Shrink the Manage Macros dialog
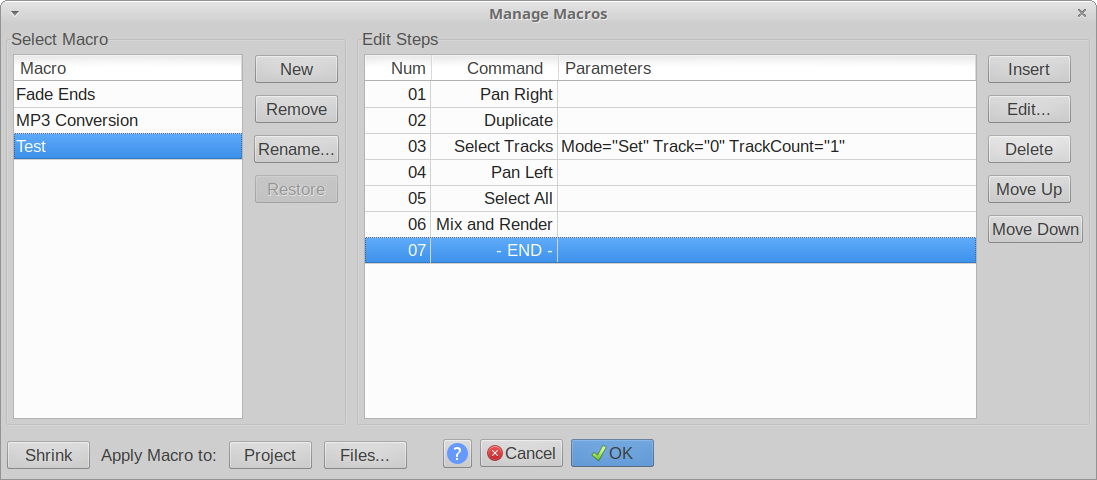1097x480 pixels. tap(49, 455)
